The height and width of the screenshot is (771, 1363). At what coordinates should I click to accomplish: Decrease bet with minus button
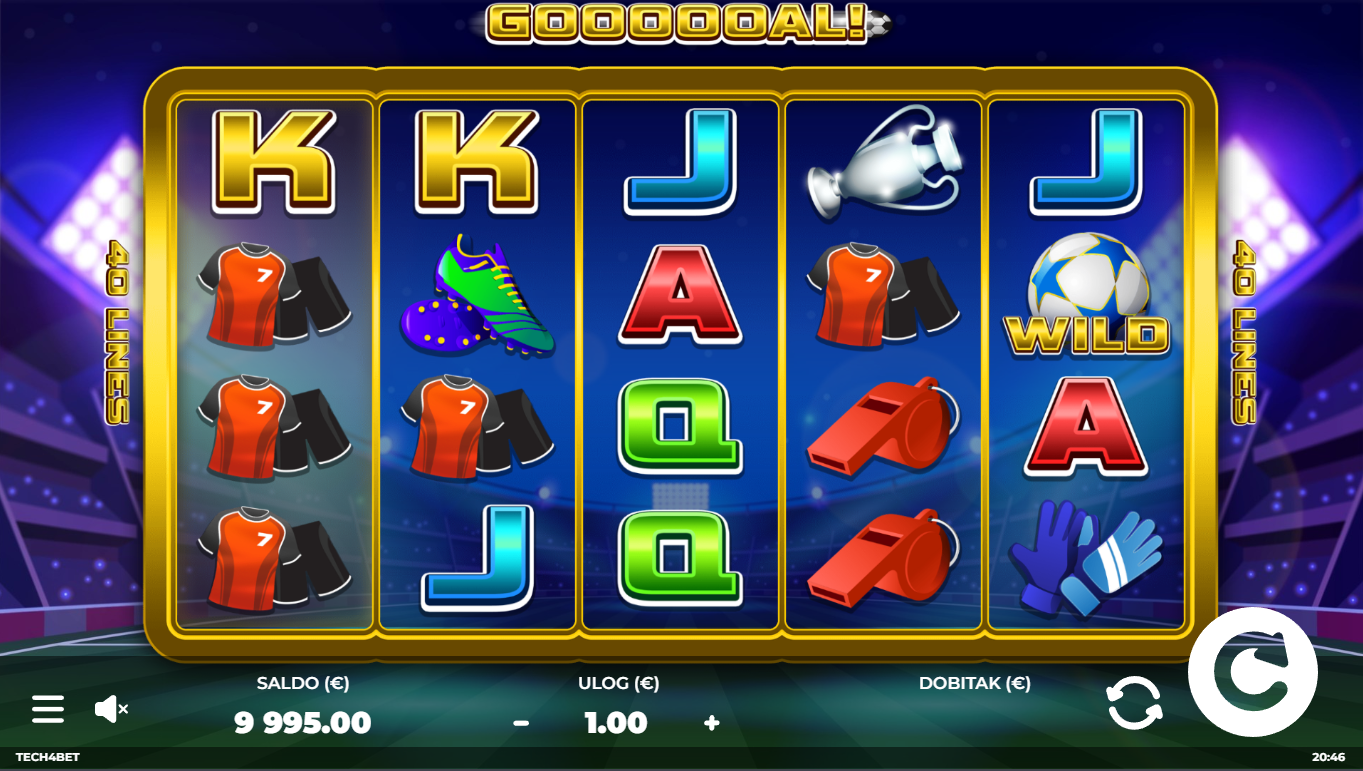tap(521, 723)
